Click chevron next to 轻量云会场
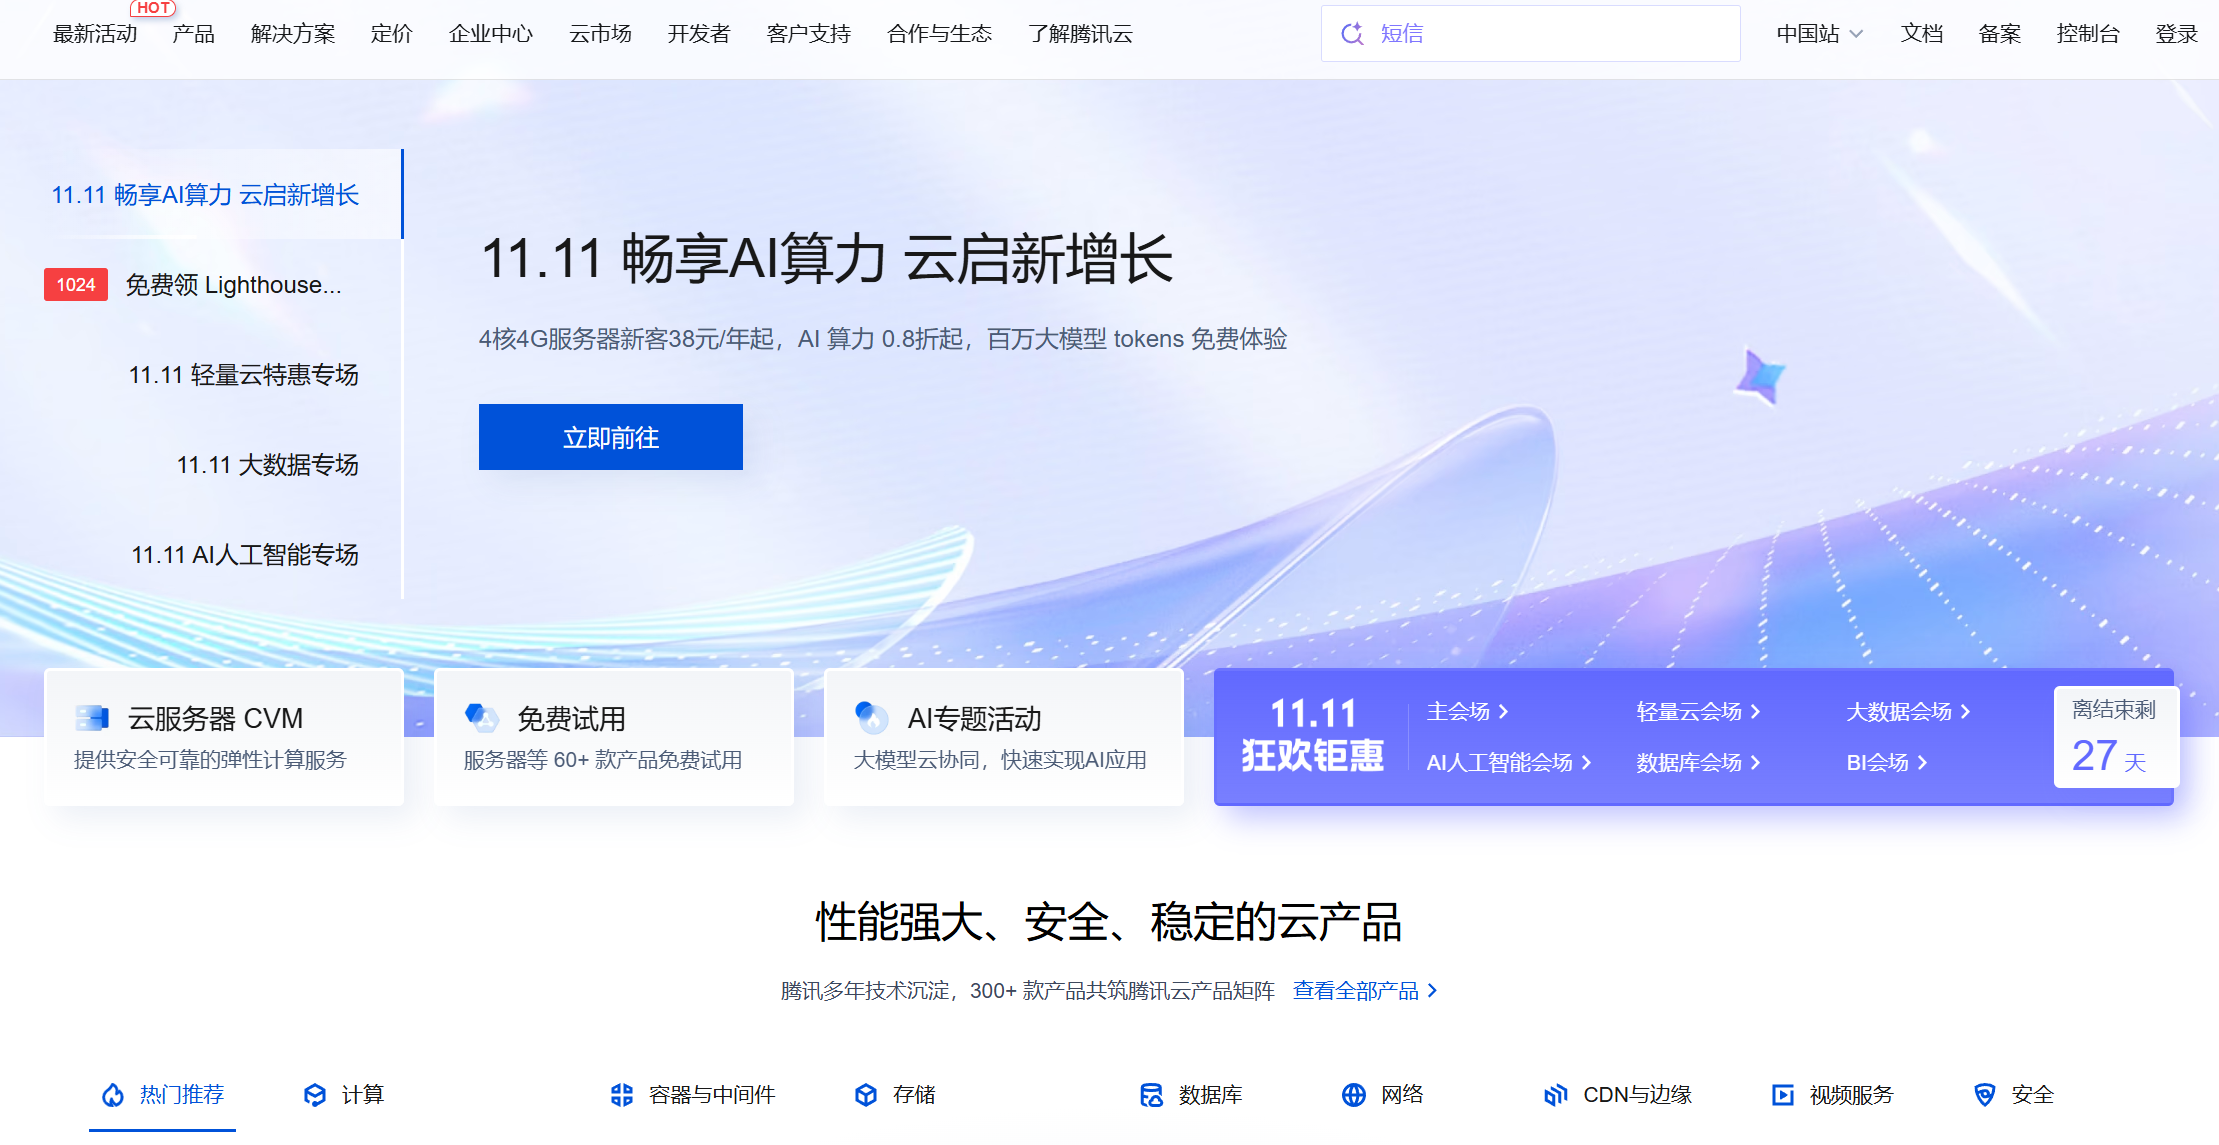 coord(1755,712)
